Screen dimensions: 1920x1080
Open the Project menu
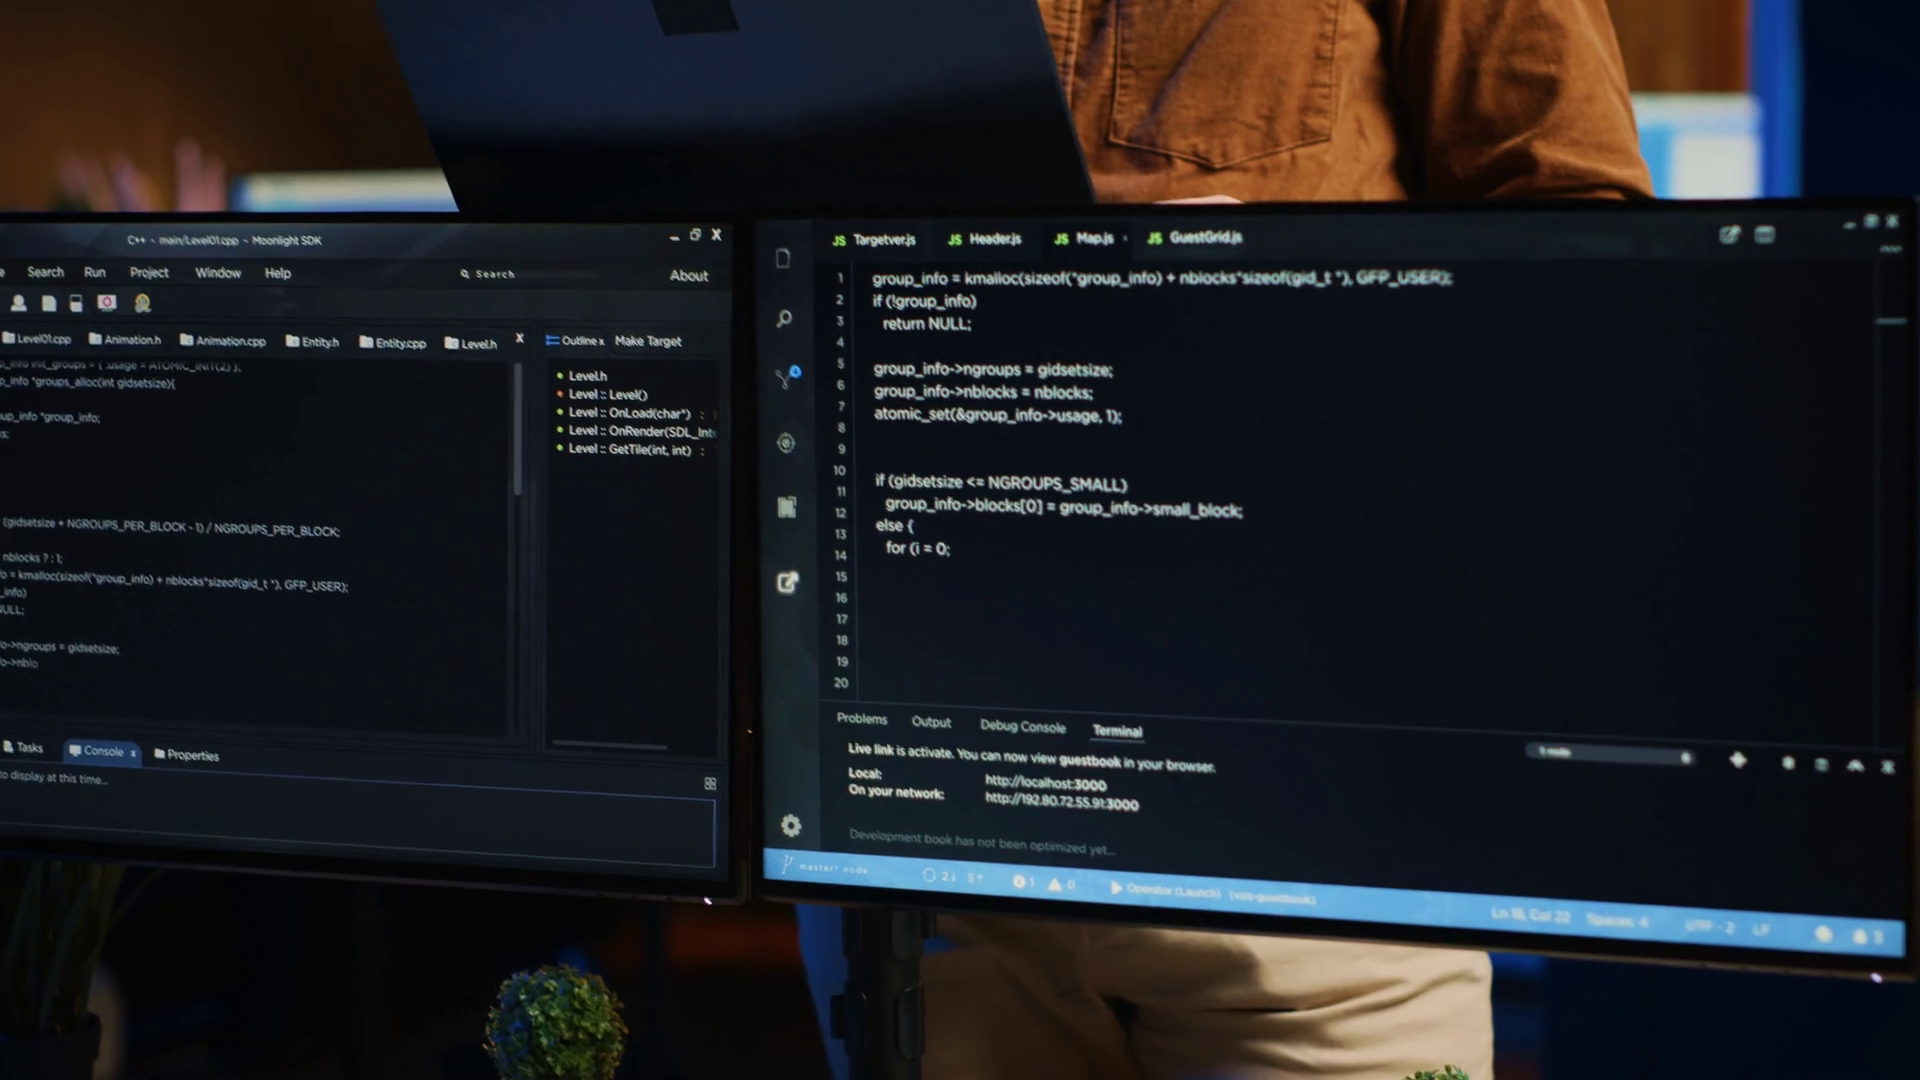coord(149,272)
